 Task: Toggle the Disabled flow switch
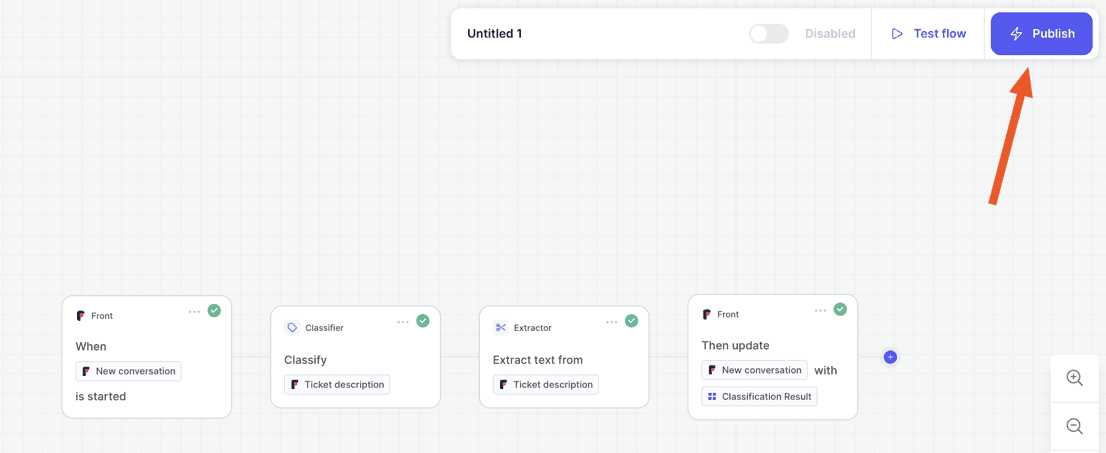click(x=769, y=33)
